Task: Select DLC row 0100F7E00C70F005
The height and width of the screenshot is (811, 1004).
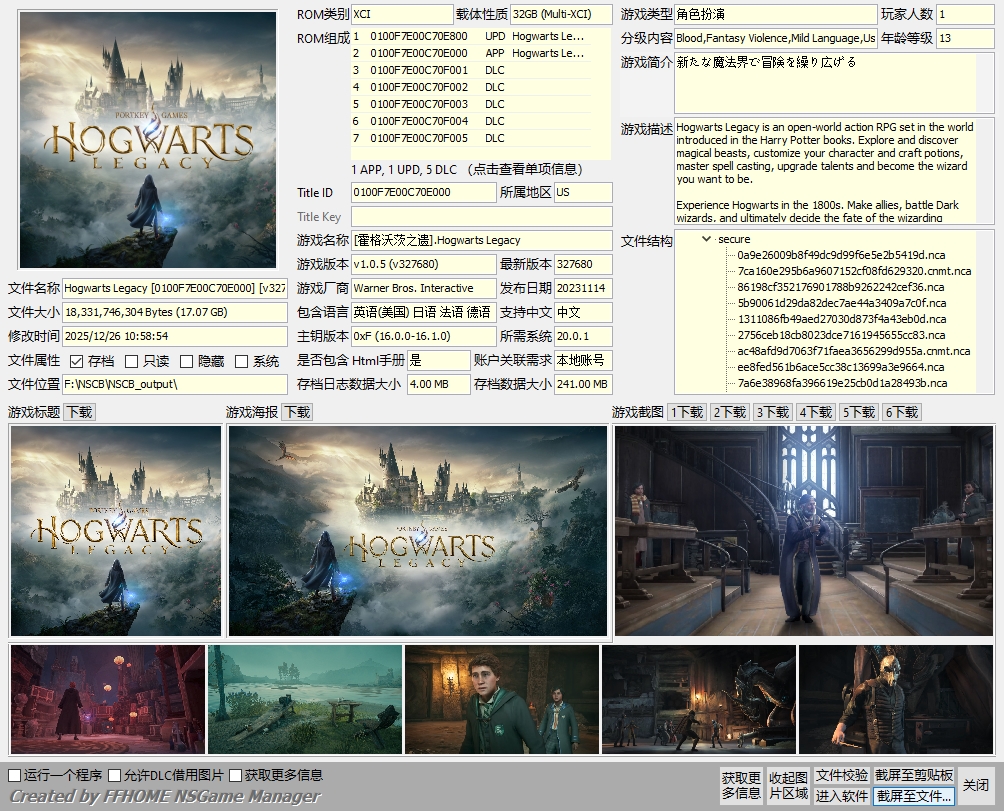Action: (x=471, y=138)
